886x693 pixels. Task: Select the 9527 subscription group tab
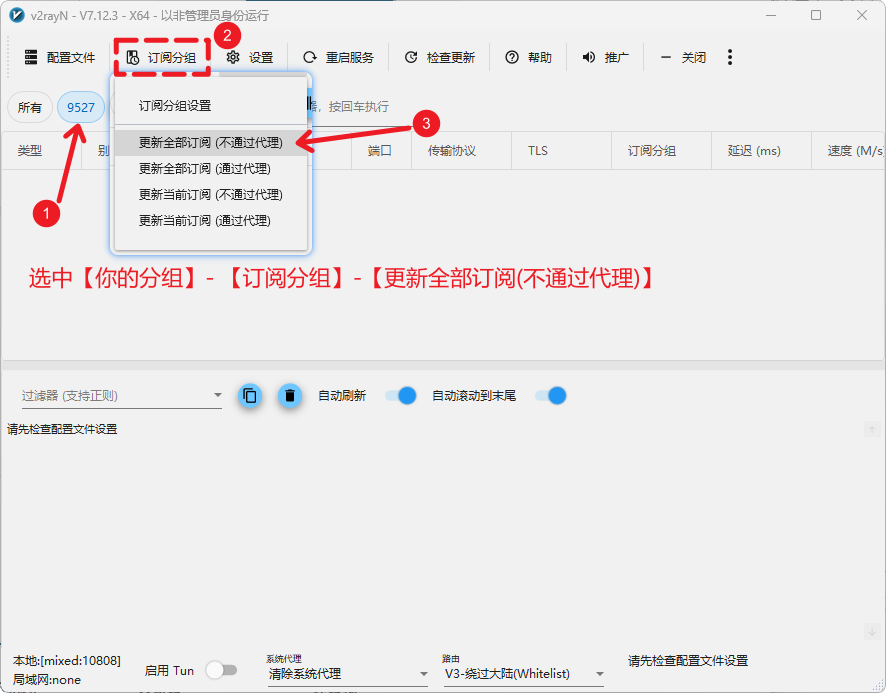point(81,107)
